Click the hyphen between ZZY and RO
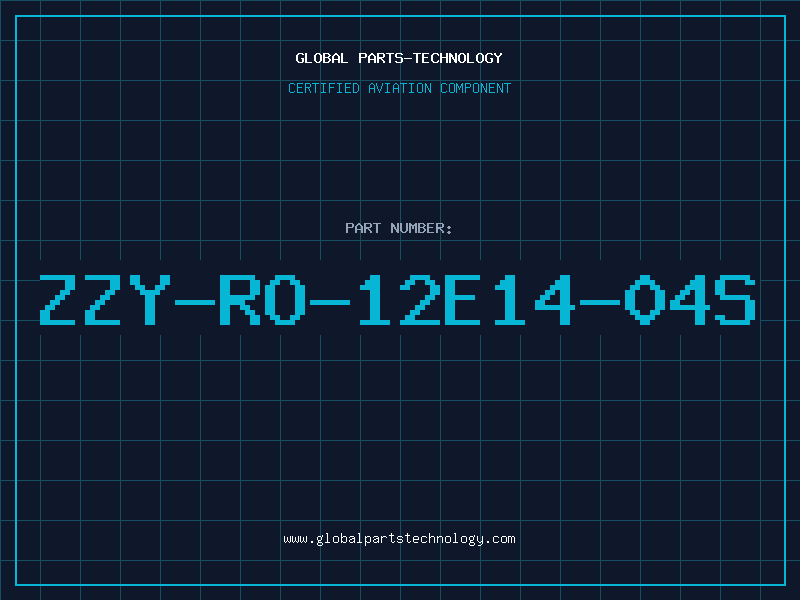 [x=195, y=303]
